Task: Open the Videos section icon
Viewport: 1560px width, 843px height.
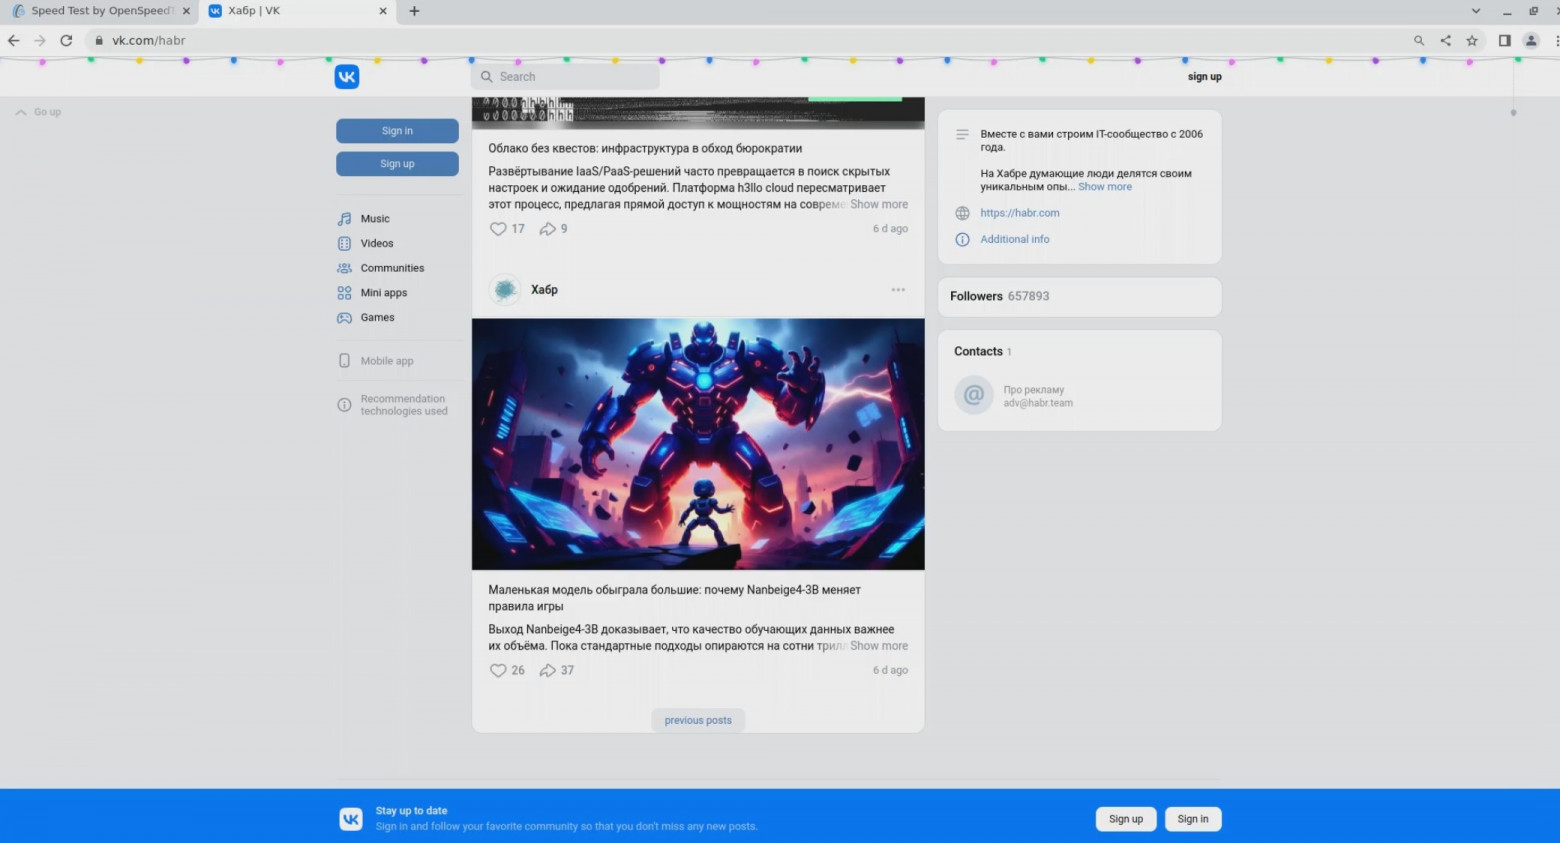Action: (x=344, y=244)
